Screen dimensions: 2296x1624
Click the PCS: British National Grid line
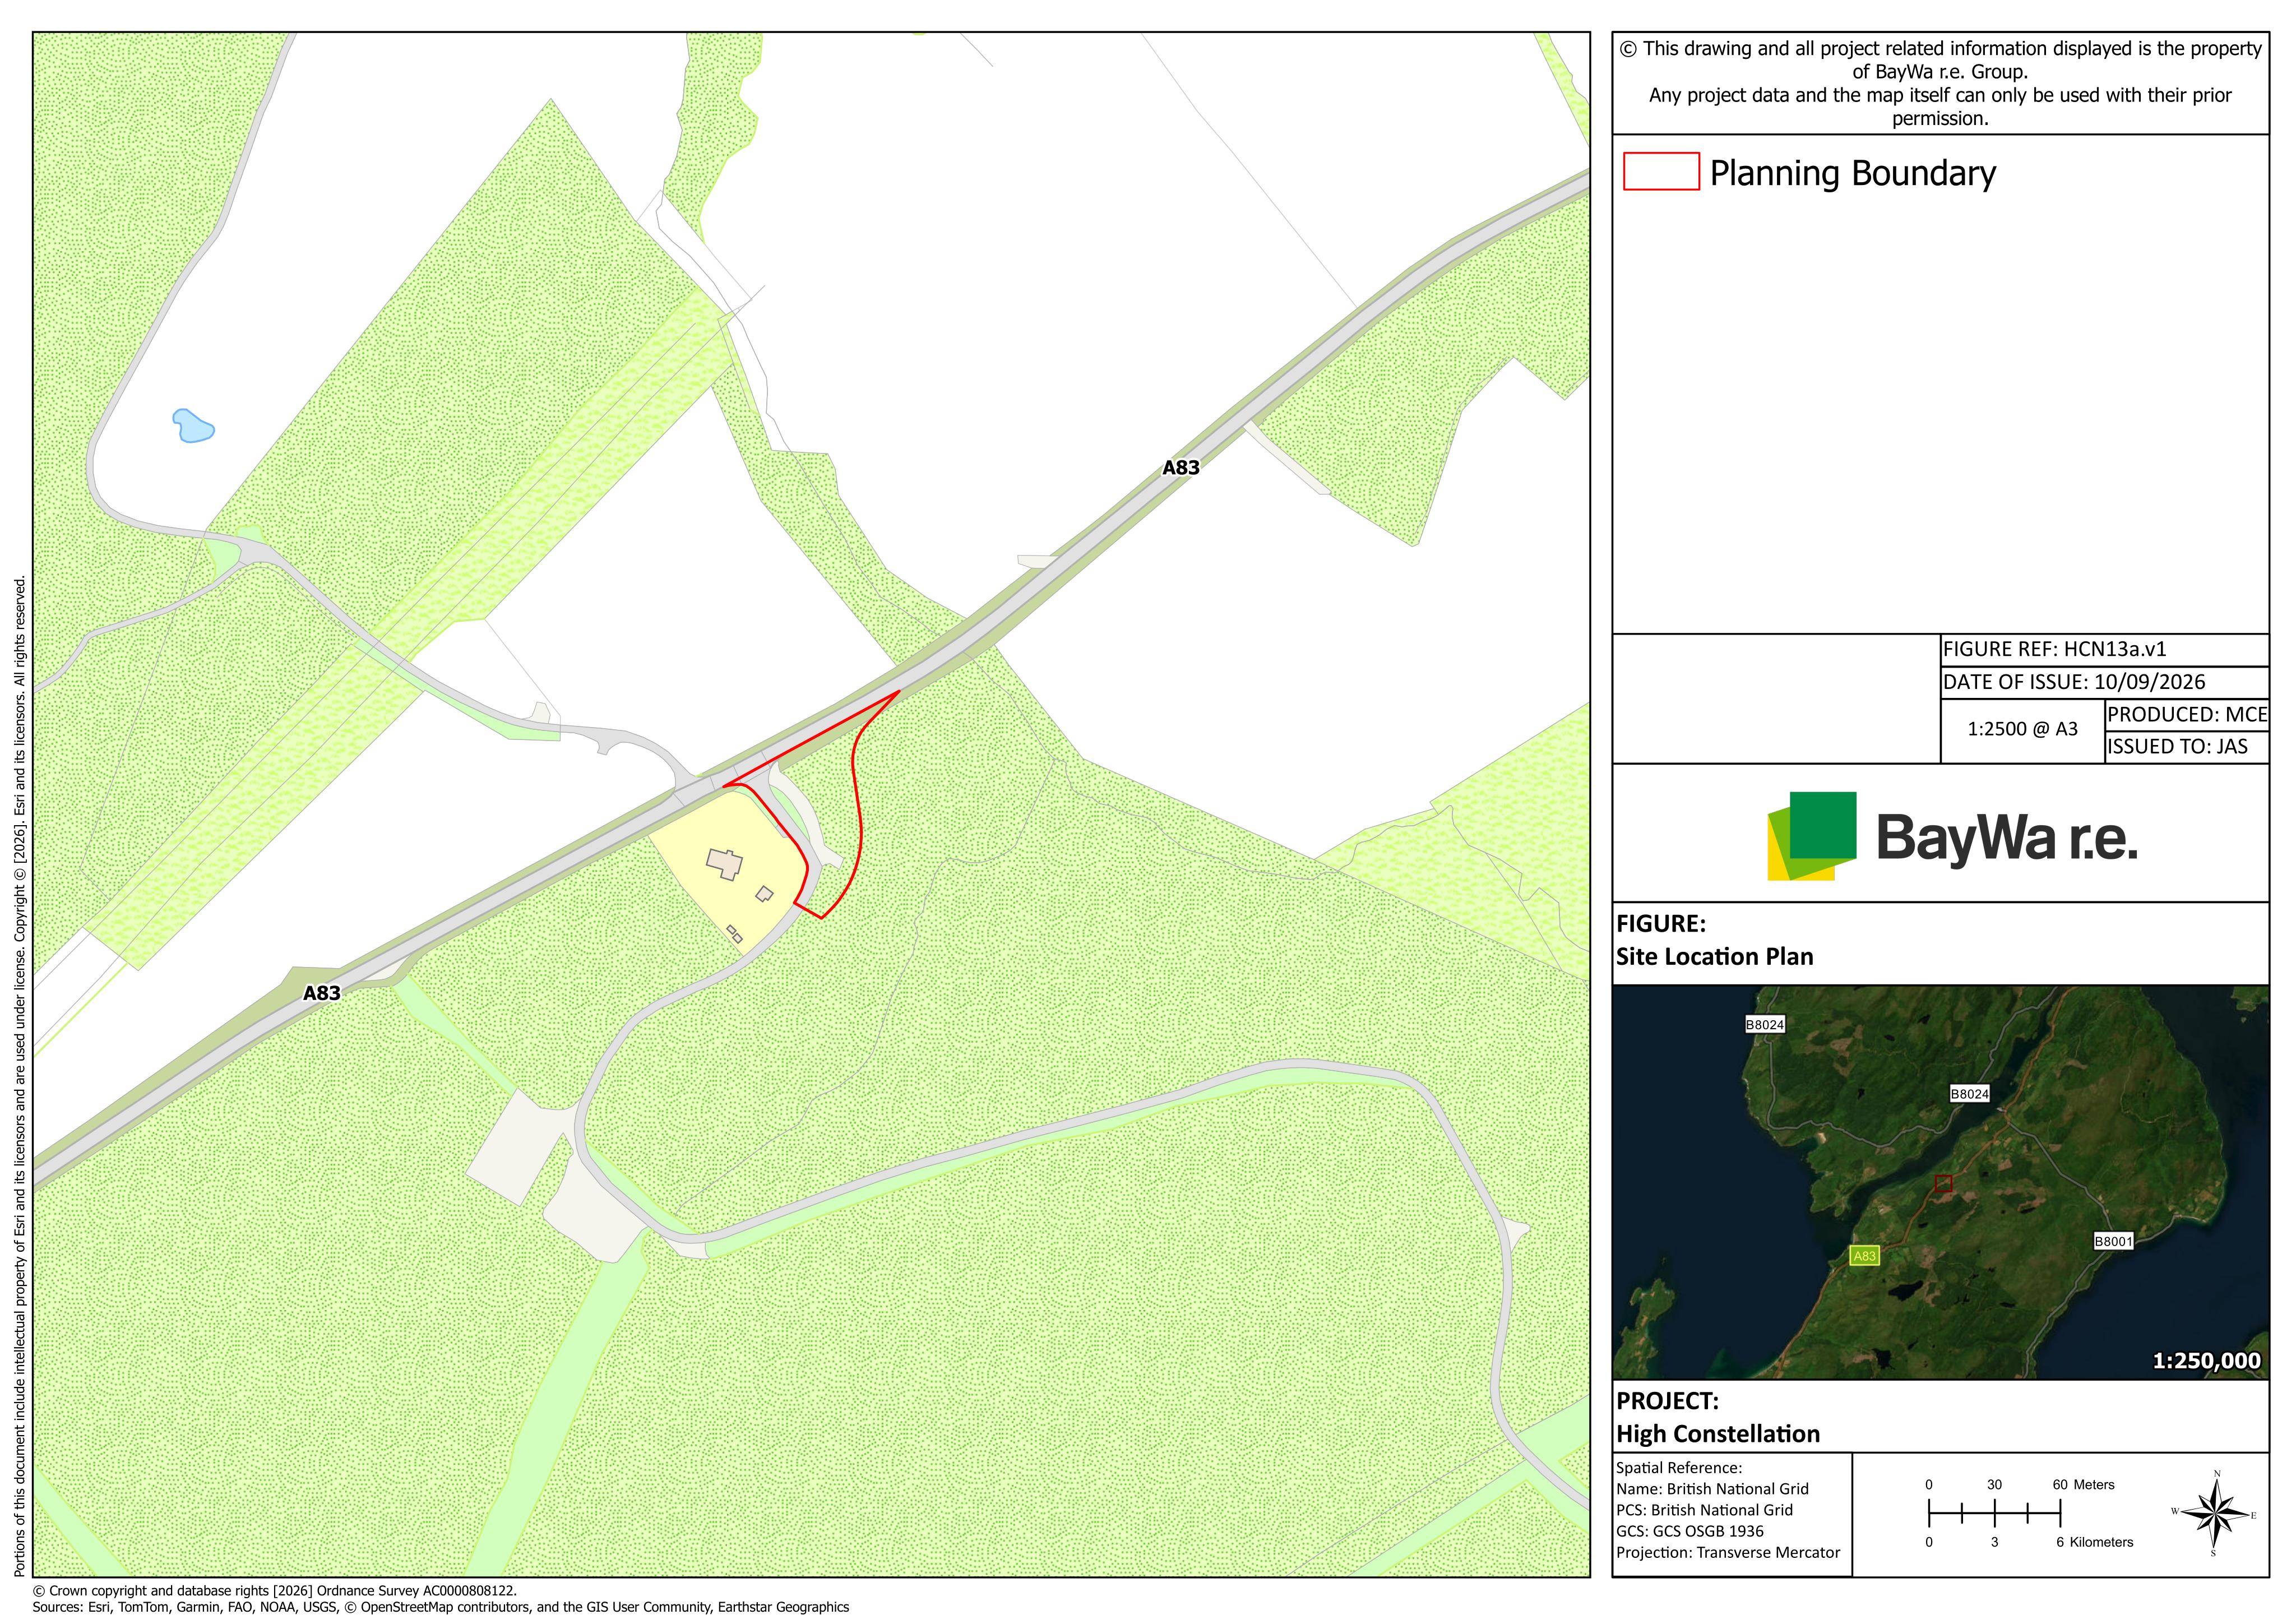tap(1704, 1511)
